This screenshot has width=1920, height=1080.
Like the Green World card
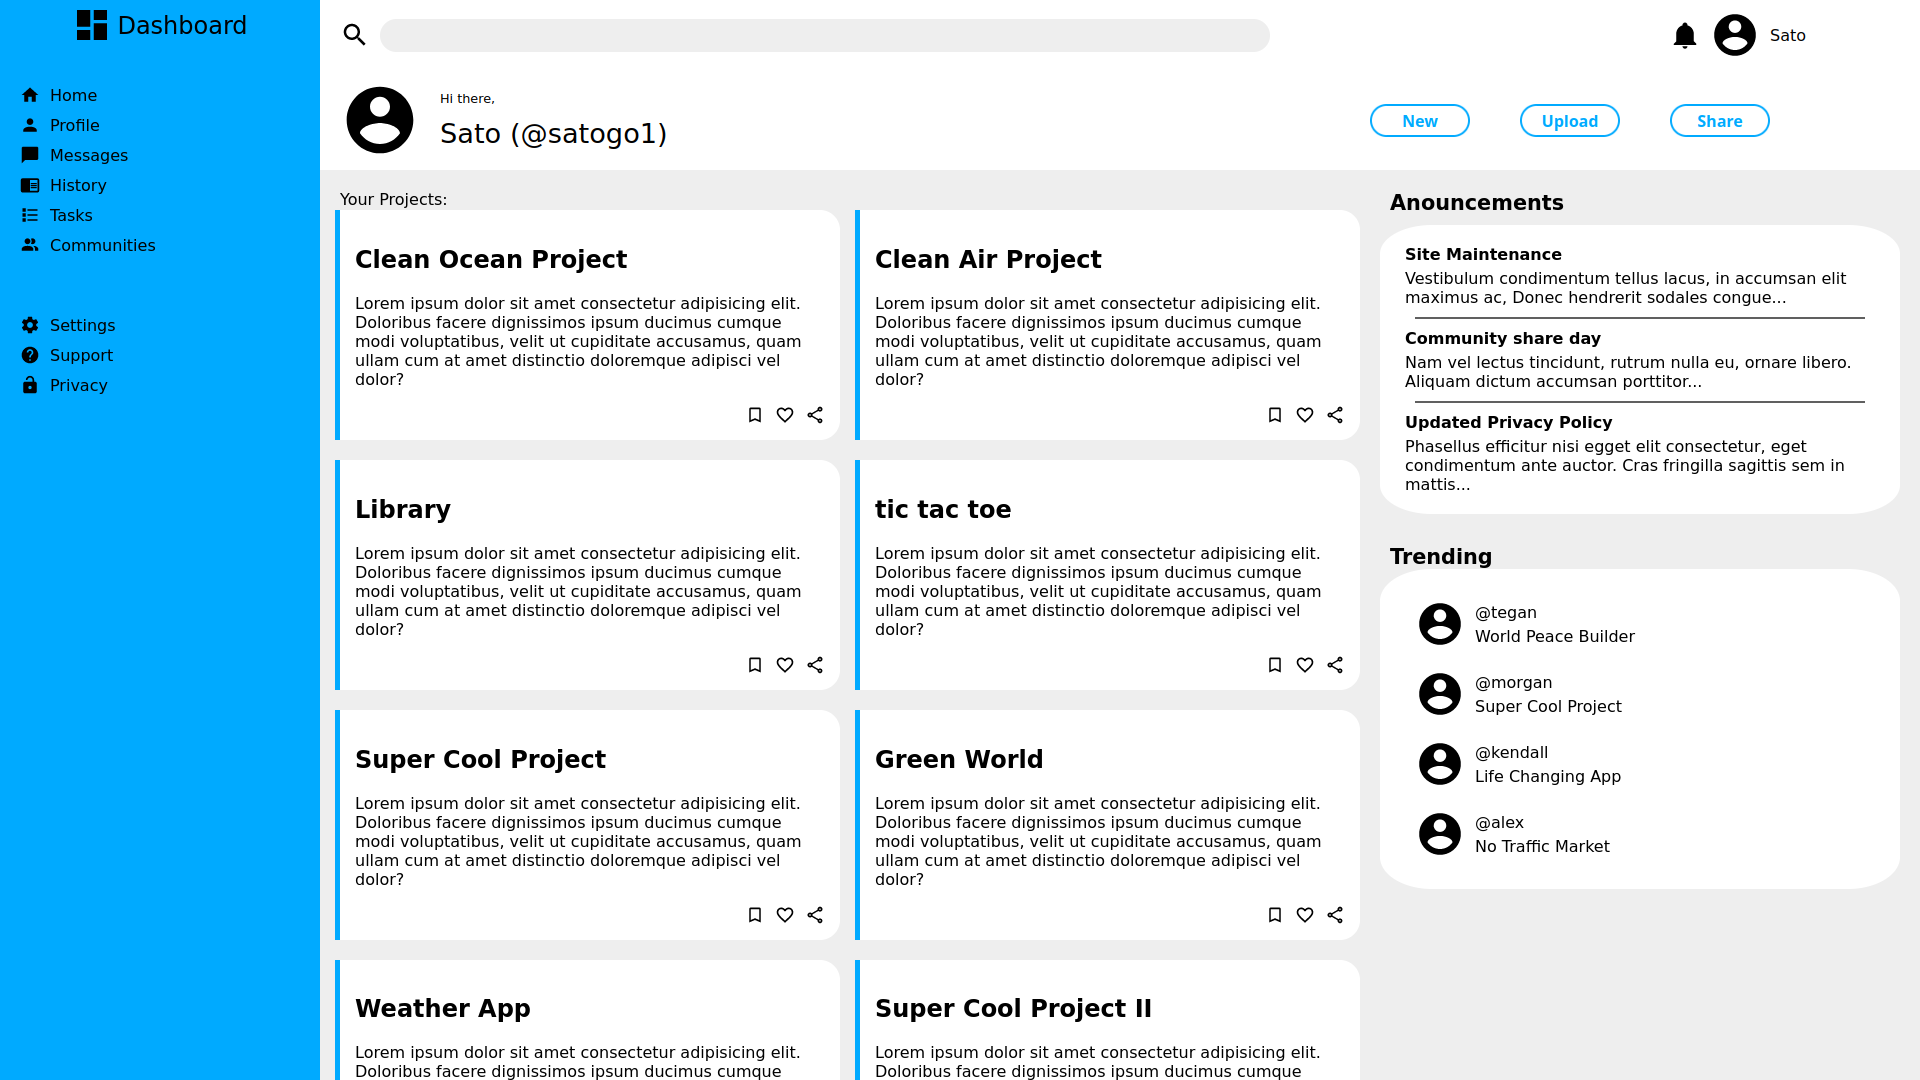(x=1305, y=915)
